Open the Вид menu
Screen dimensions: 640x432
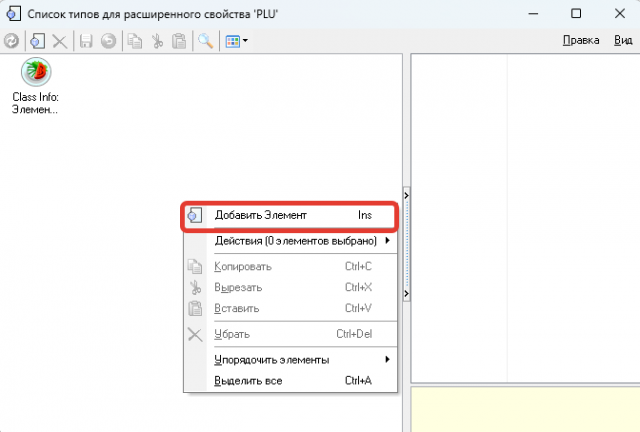[623, 40]
